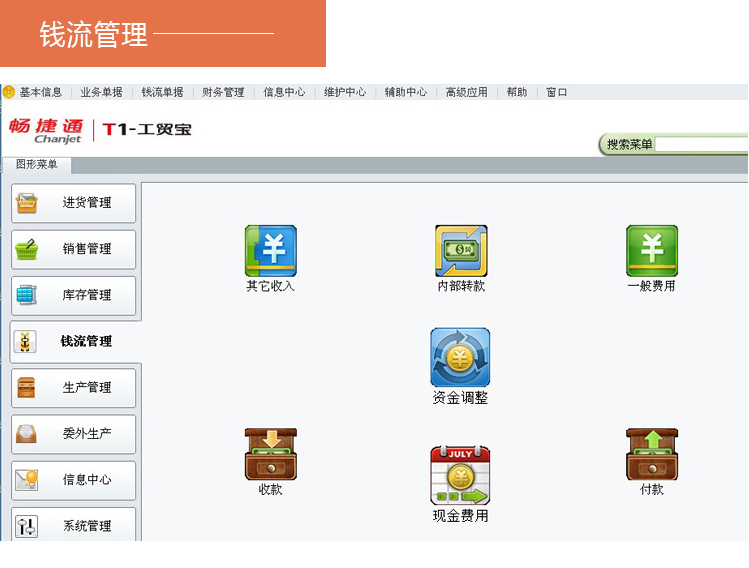The width and height of the screenshot is (749, 568).
Task: Click the 库存管理 grid icon
Action: tap(26, 295)
